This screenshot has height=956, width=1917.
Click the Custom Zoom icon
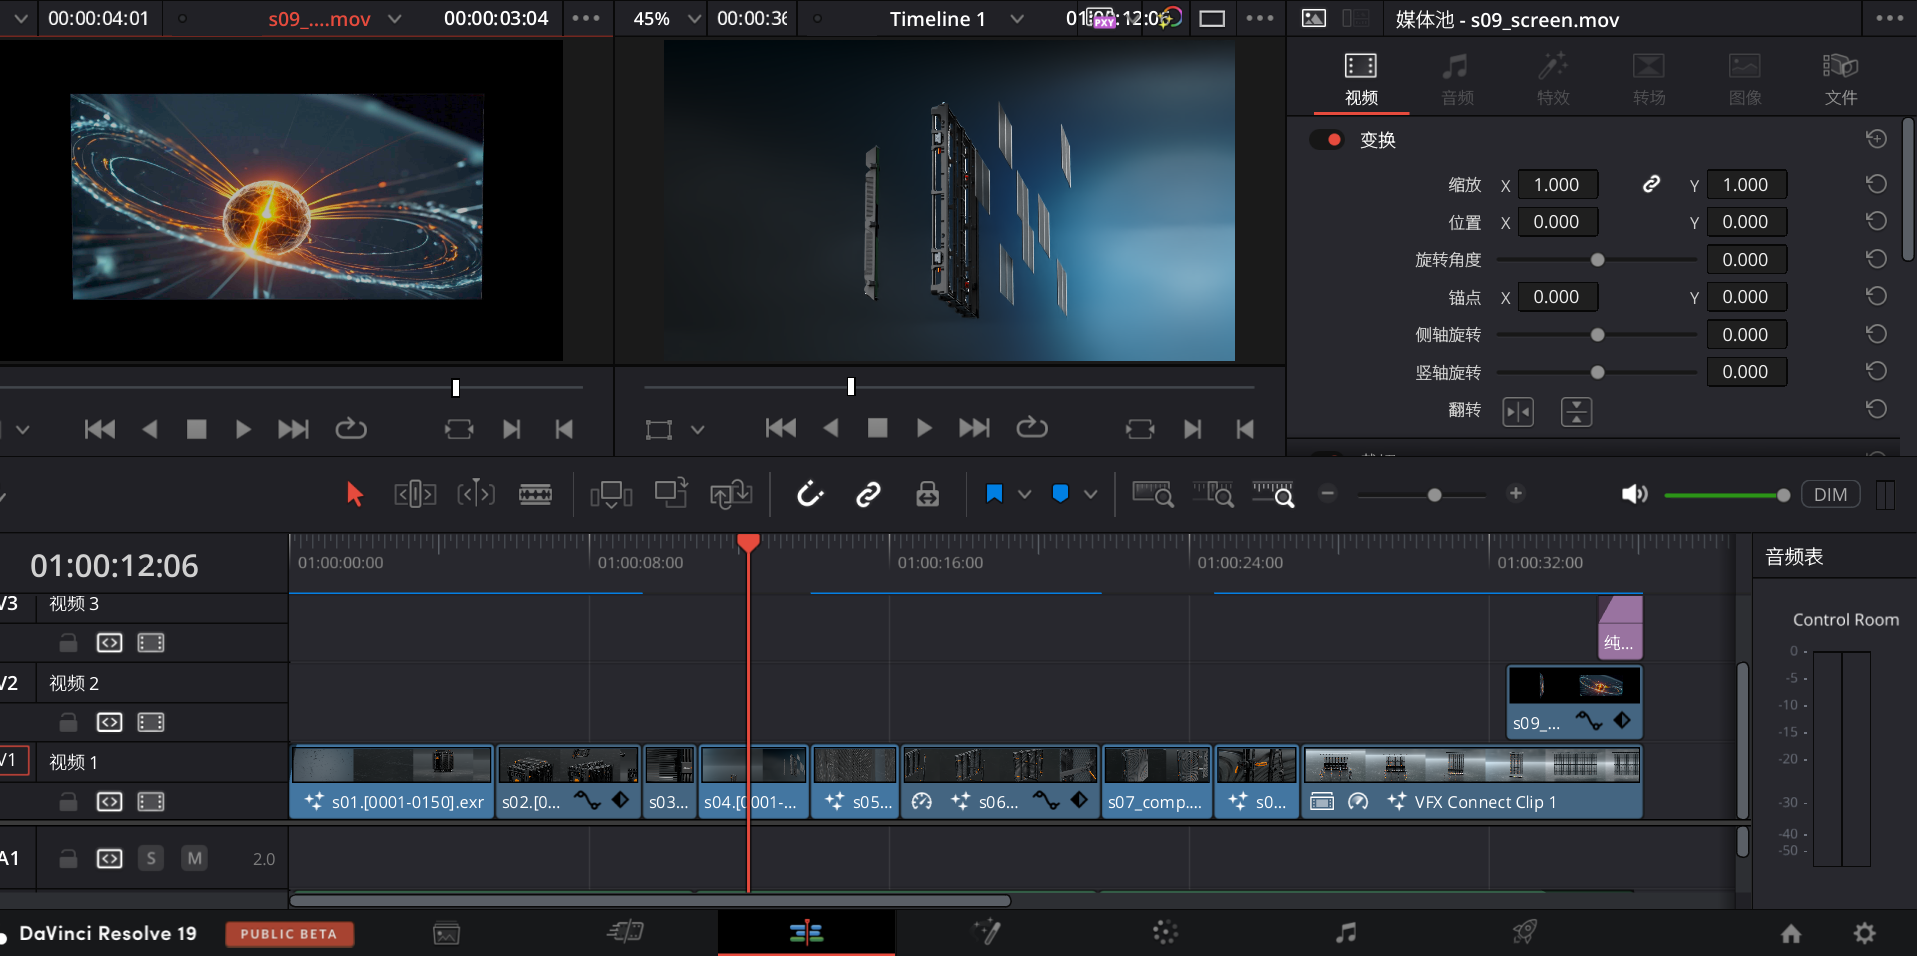(x=1273, y=494)
